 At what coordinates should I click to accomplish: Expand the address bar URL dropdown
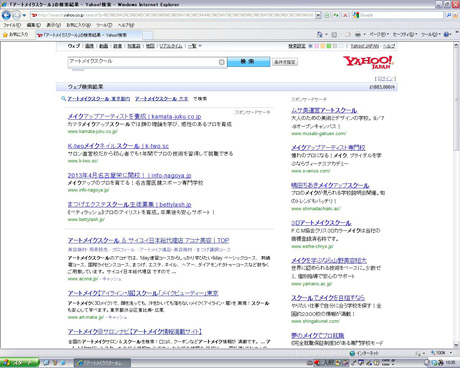coord(318,15)
